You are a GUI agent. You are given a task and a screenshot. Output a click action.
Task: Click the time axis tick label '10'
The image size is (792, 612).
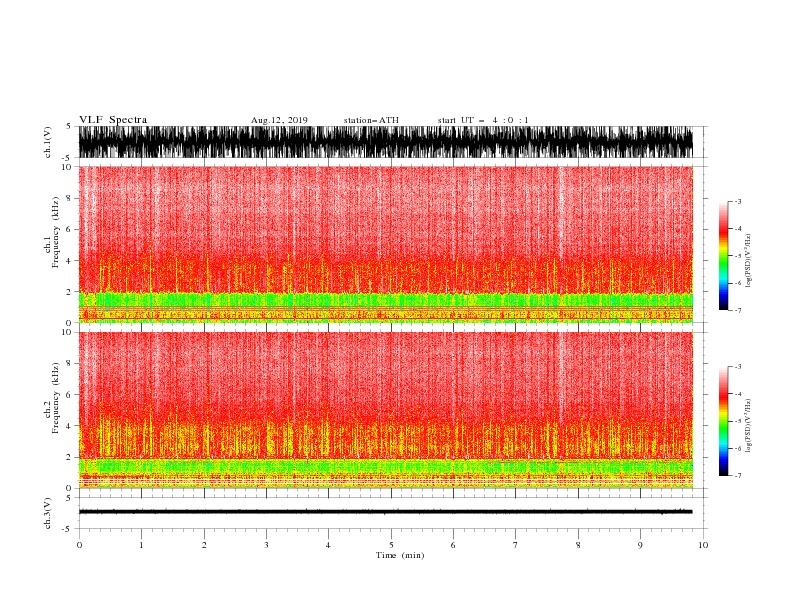(703, 545)
